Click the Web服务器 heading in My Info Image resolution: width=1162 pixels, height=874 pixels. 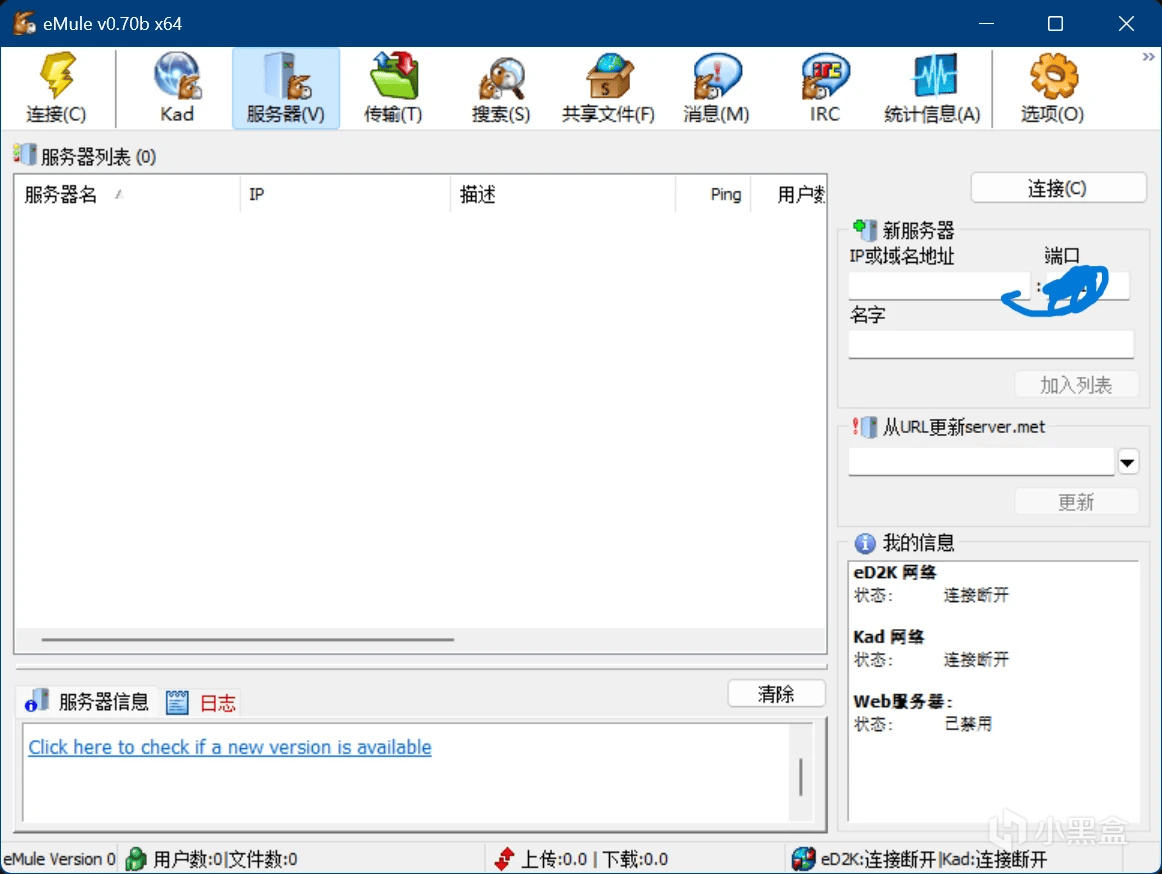click(x=903, y=701)
